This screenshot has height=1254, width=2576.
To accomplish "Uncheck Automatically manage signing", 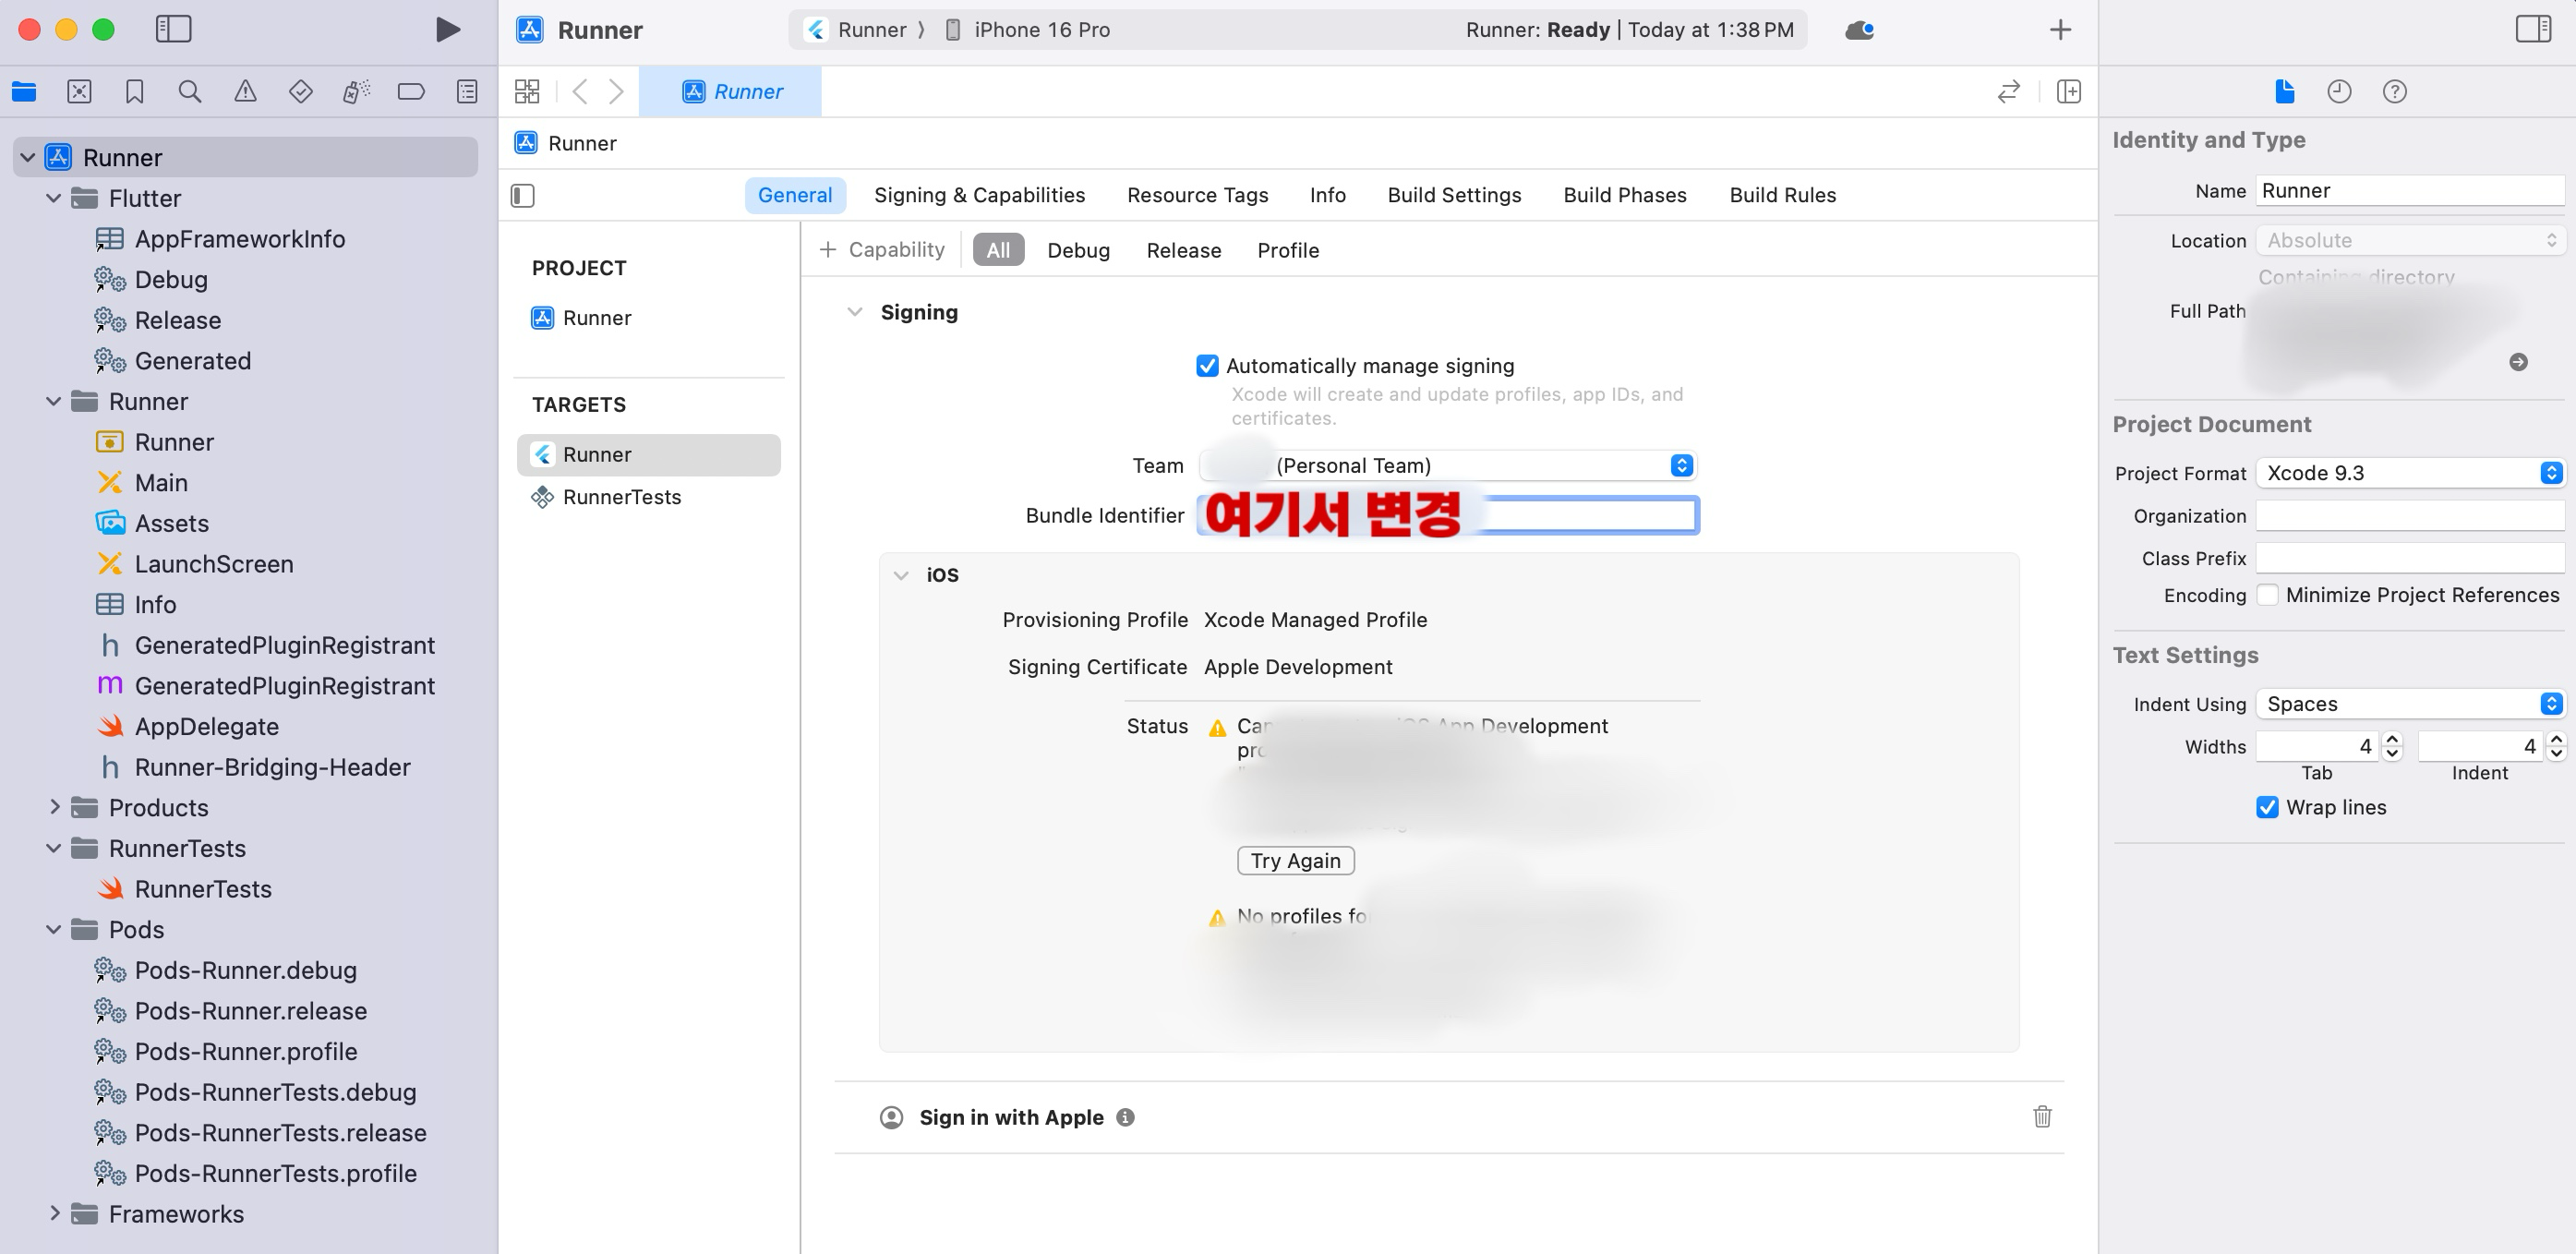I will click(x=1207, y=366).
